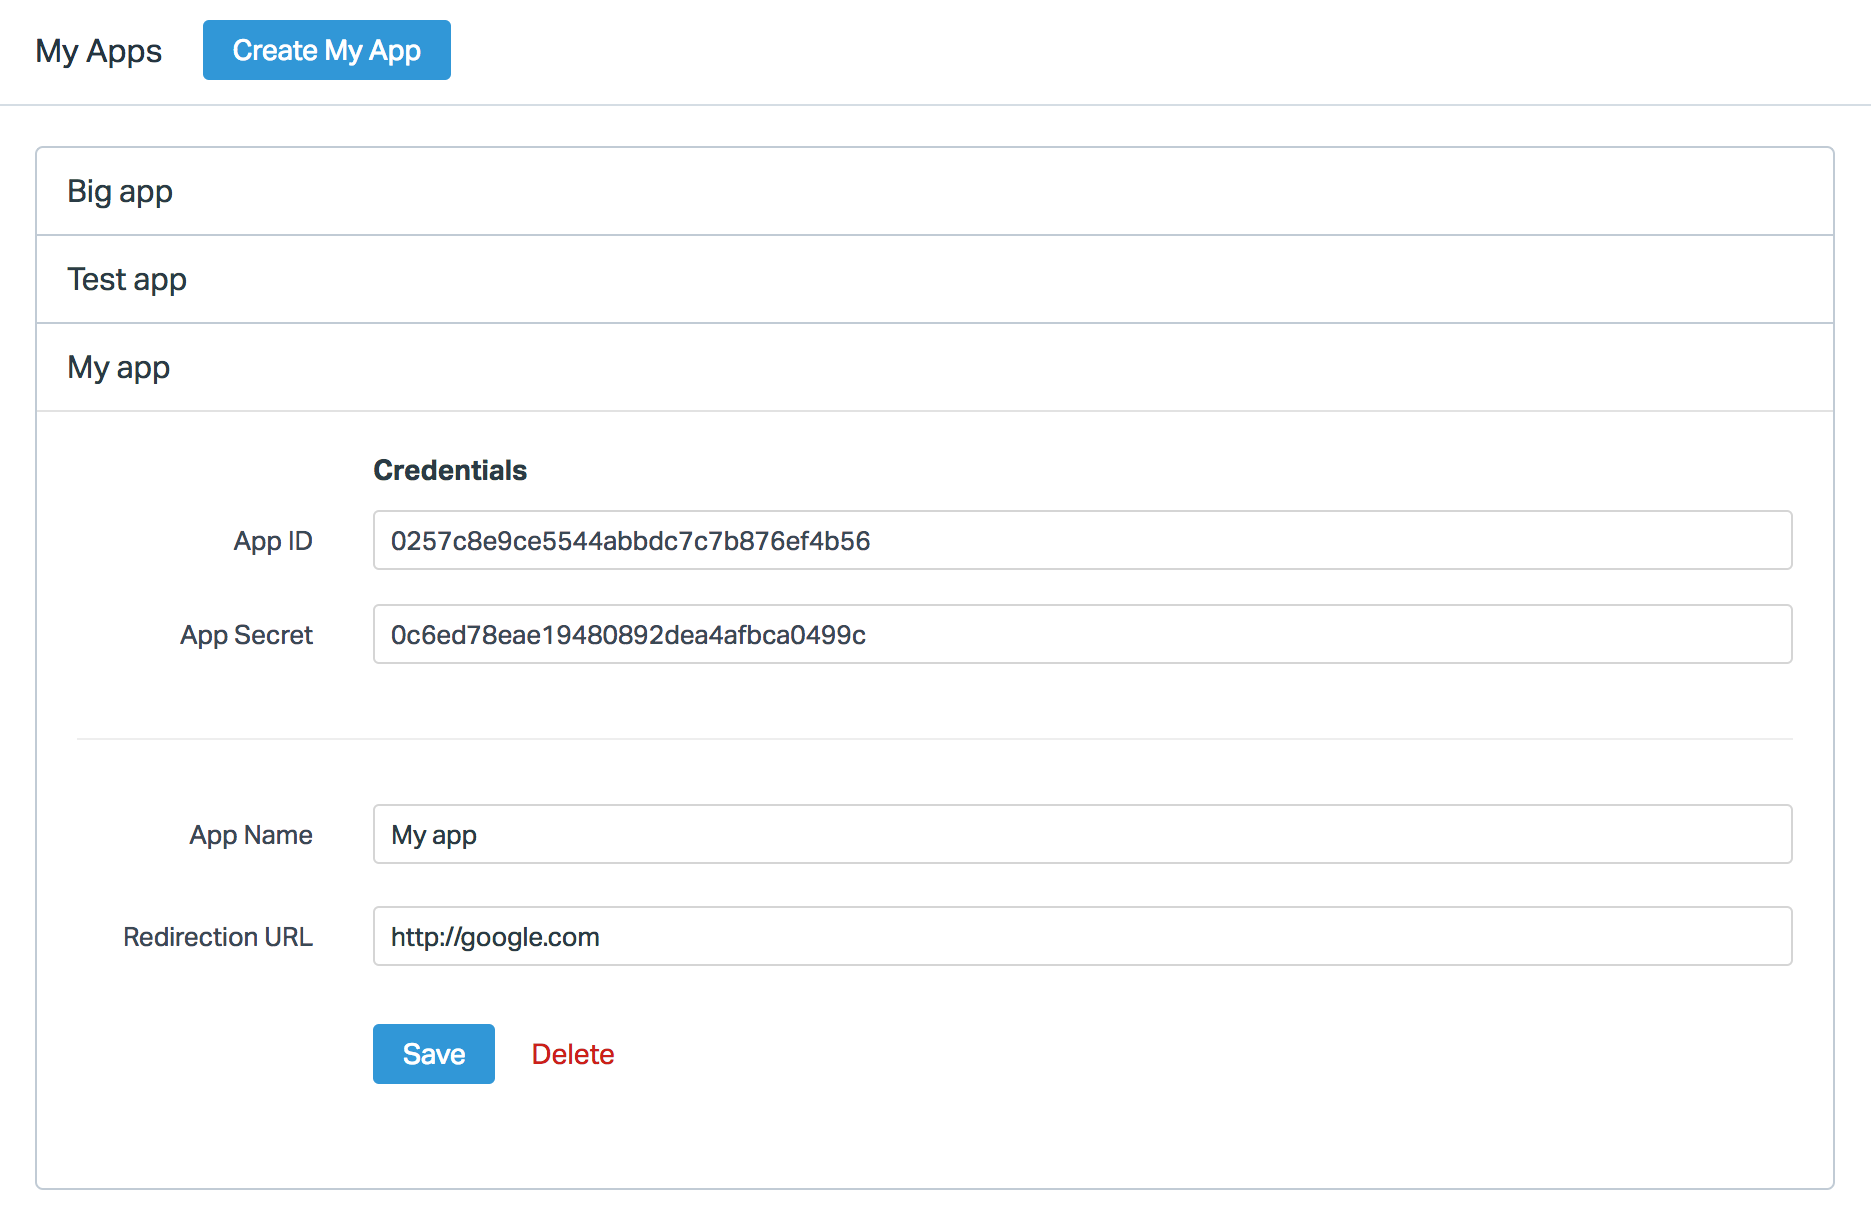1871x1218 pixels.
Task: Click the red Delete link
Action: coord(572,1054)
